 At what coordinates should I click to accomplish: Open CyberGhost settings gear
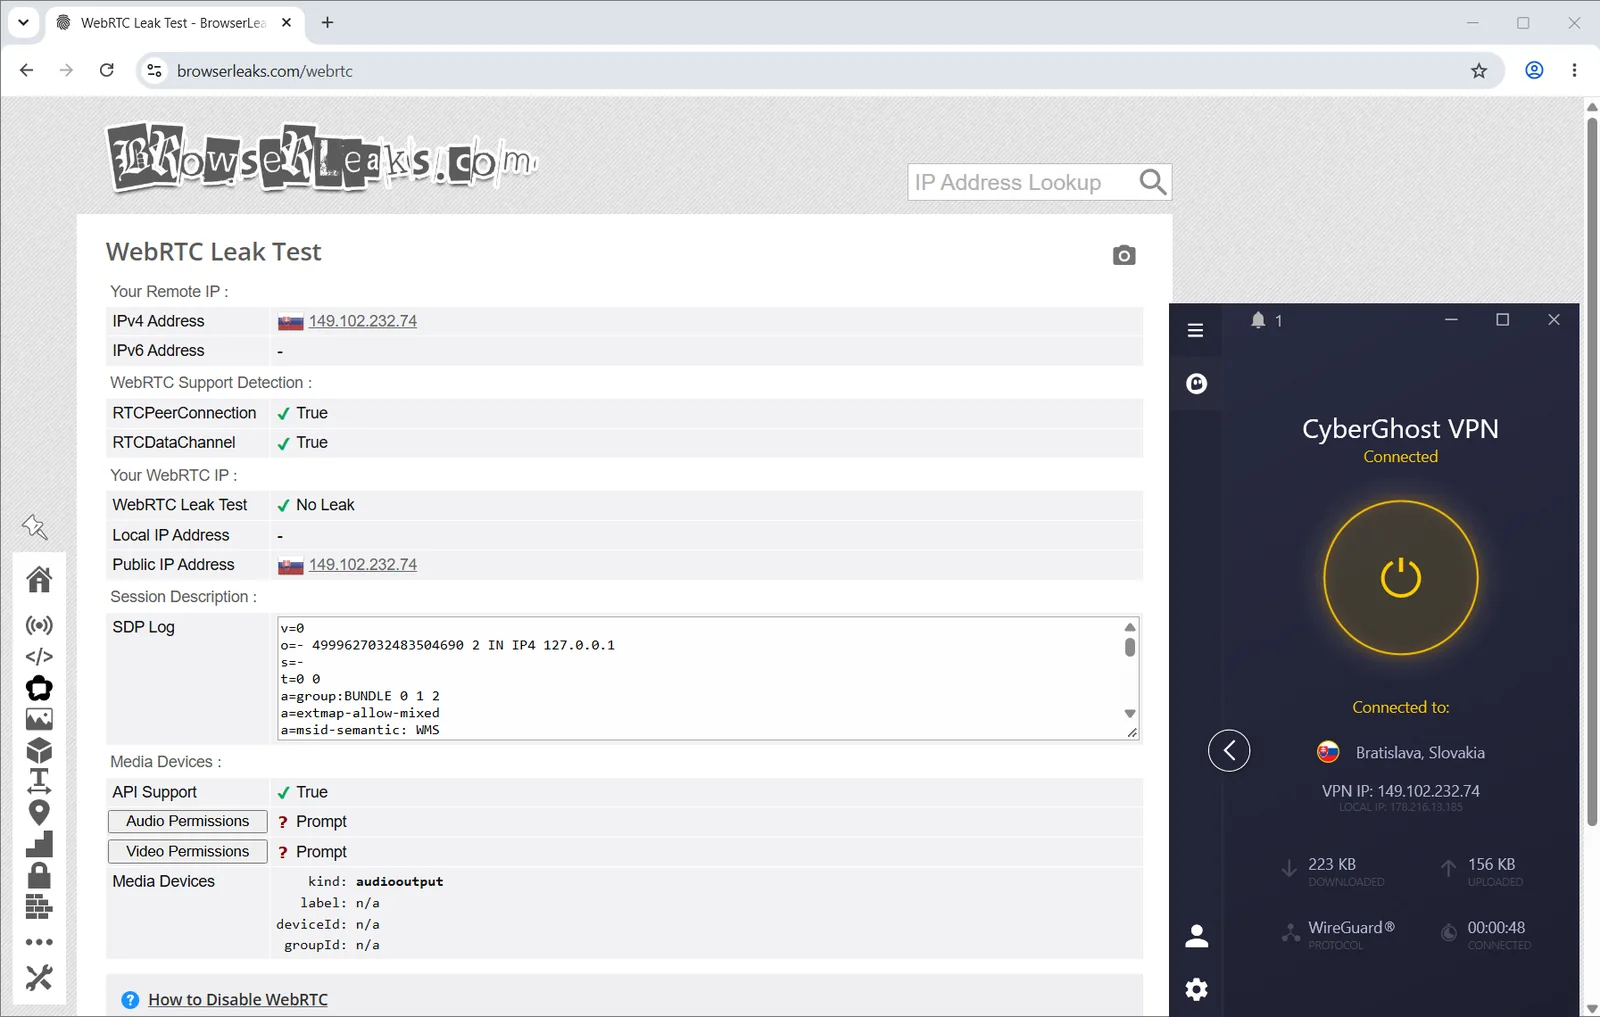(x=1196, y=989)
